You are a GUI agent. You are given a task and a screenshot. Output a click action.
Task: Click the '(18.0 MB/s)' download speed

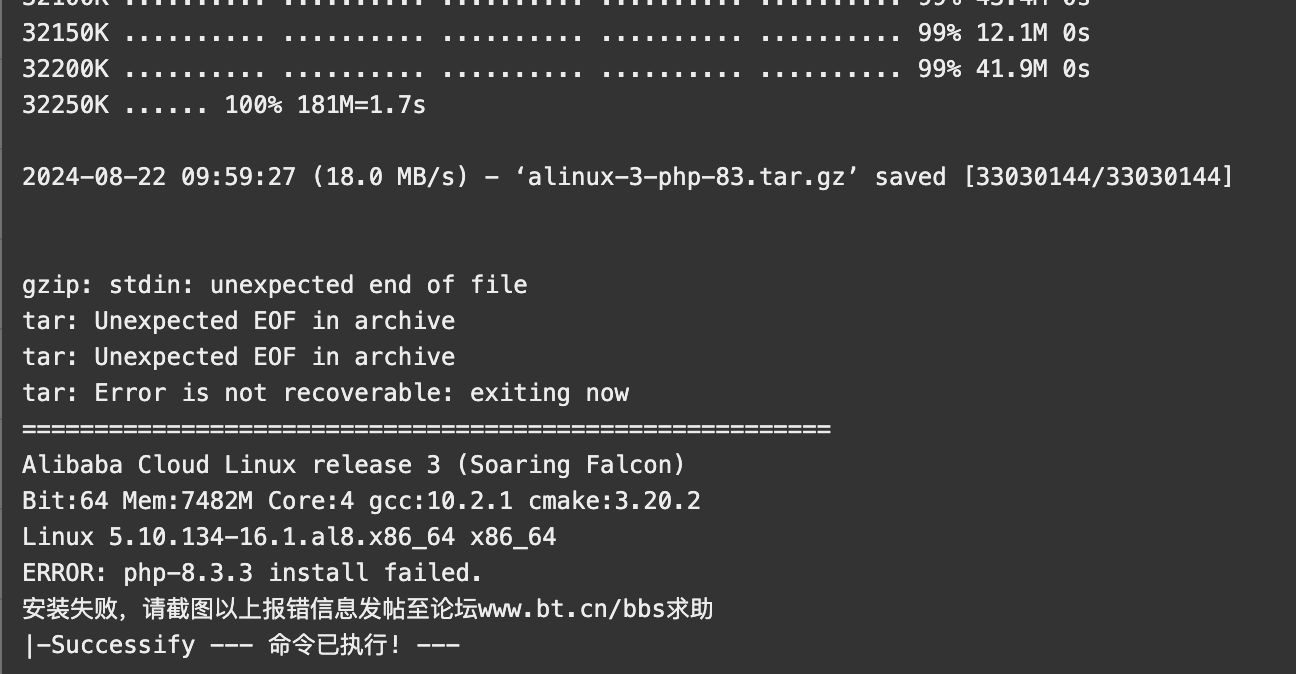390,177
